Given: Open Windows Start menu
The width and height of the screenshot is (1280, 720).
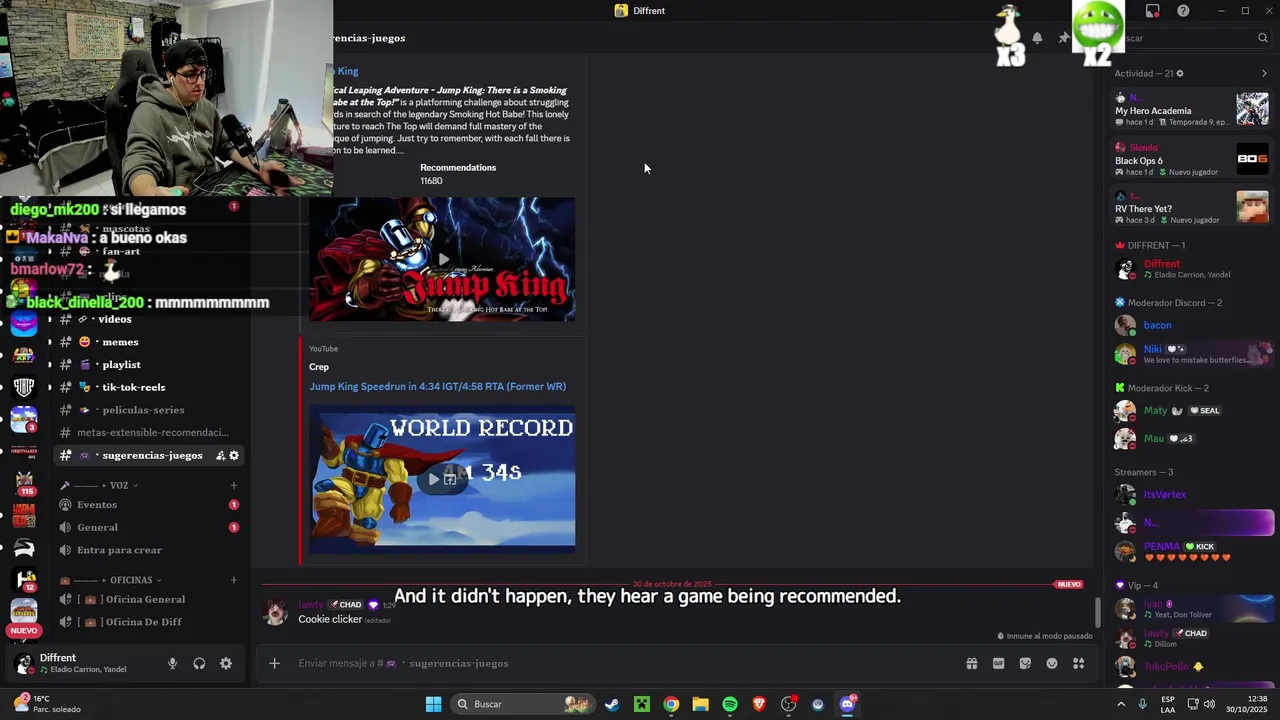Looking at the screenshot, I should 433,704.
